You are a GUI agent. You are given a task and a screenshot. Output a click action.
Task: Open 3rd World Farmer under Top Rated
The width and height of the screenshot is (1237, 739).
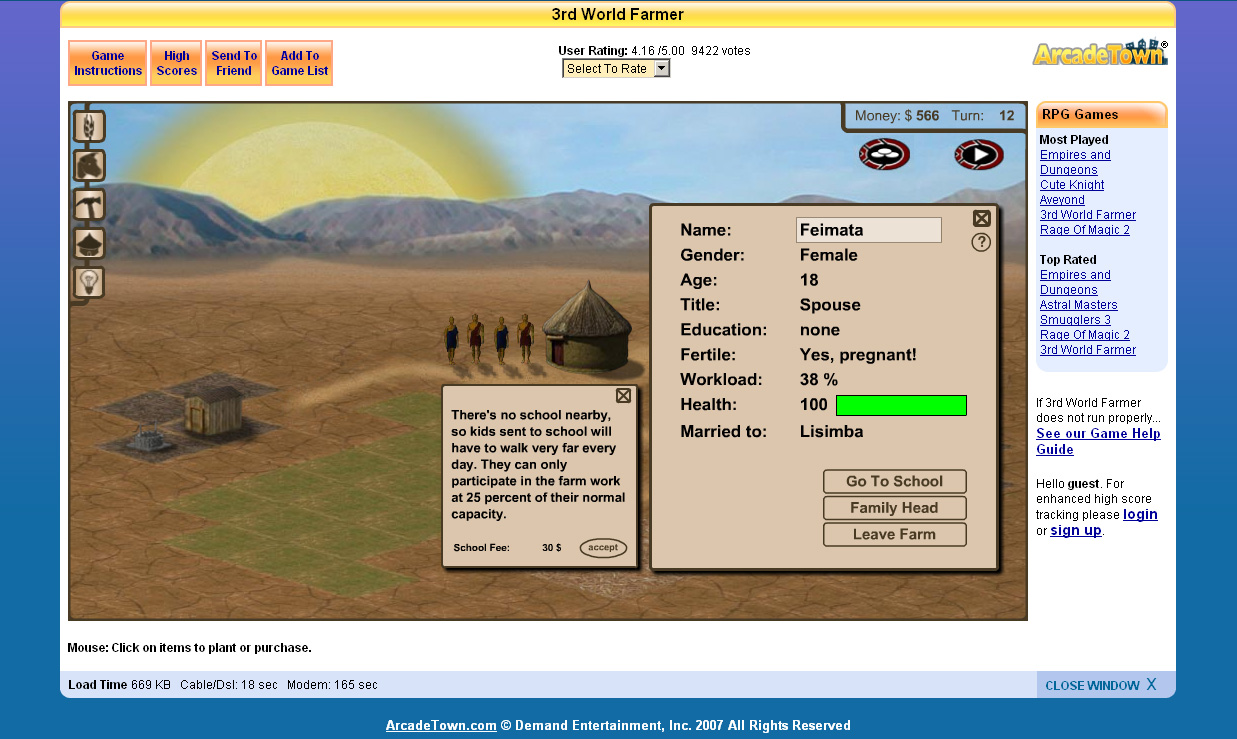[1088, 350]
